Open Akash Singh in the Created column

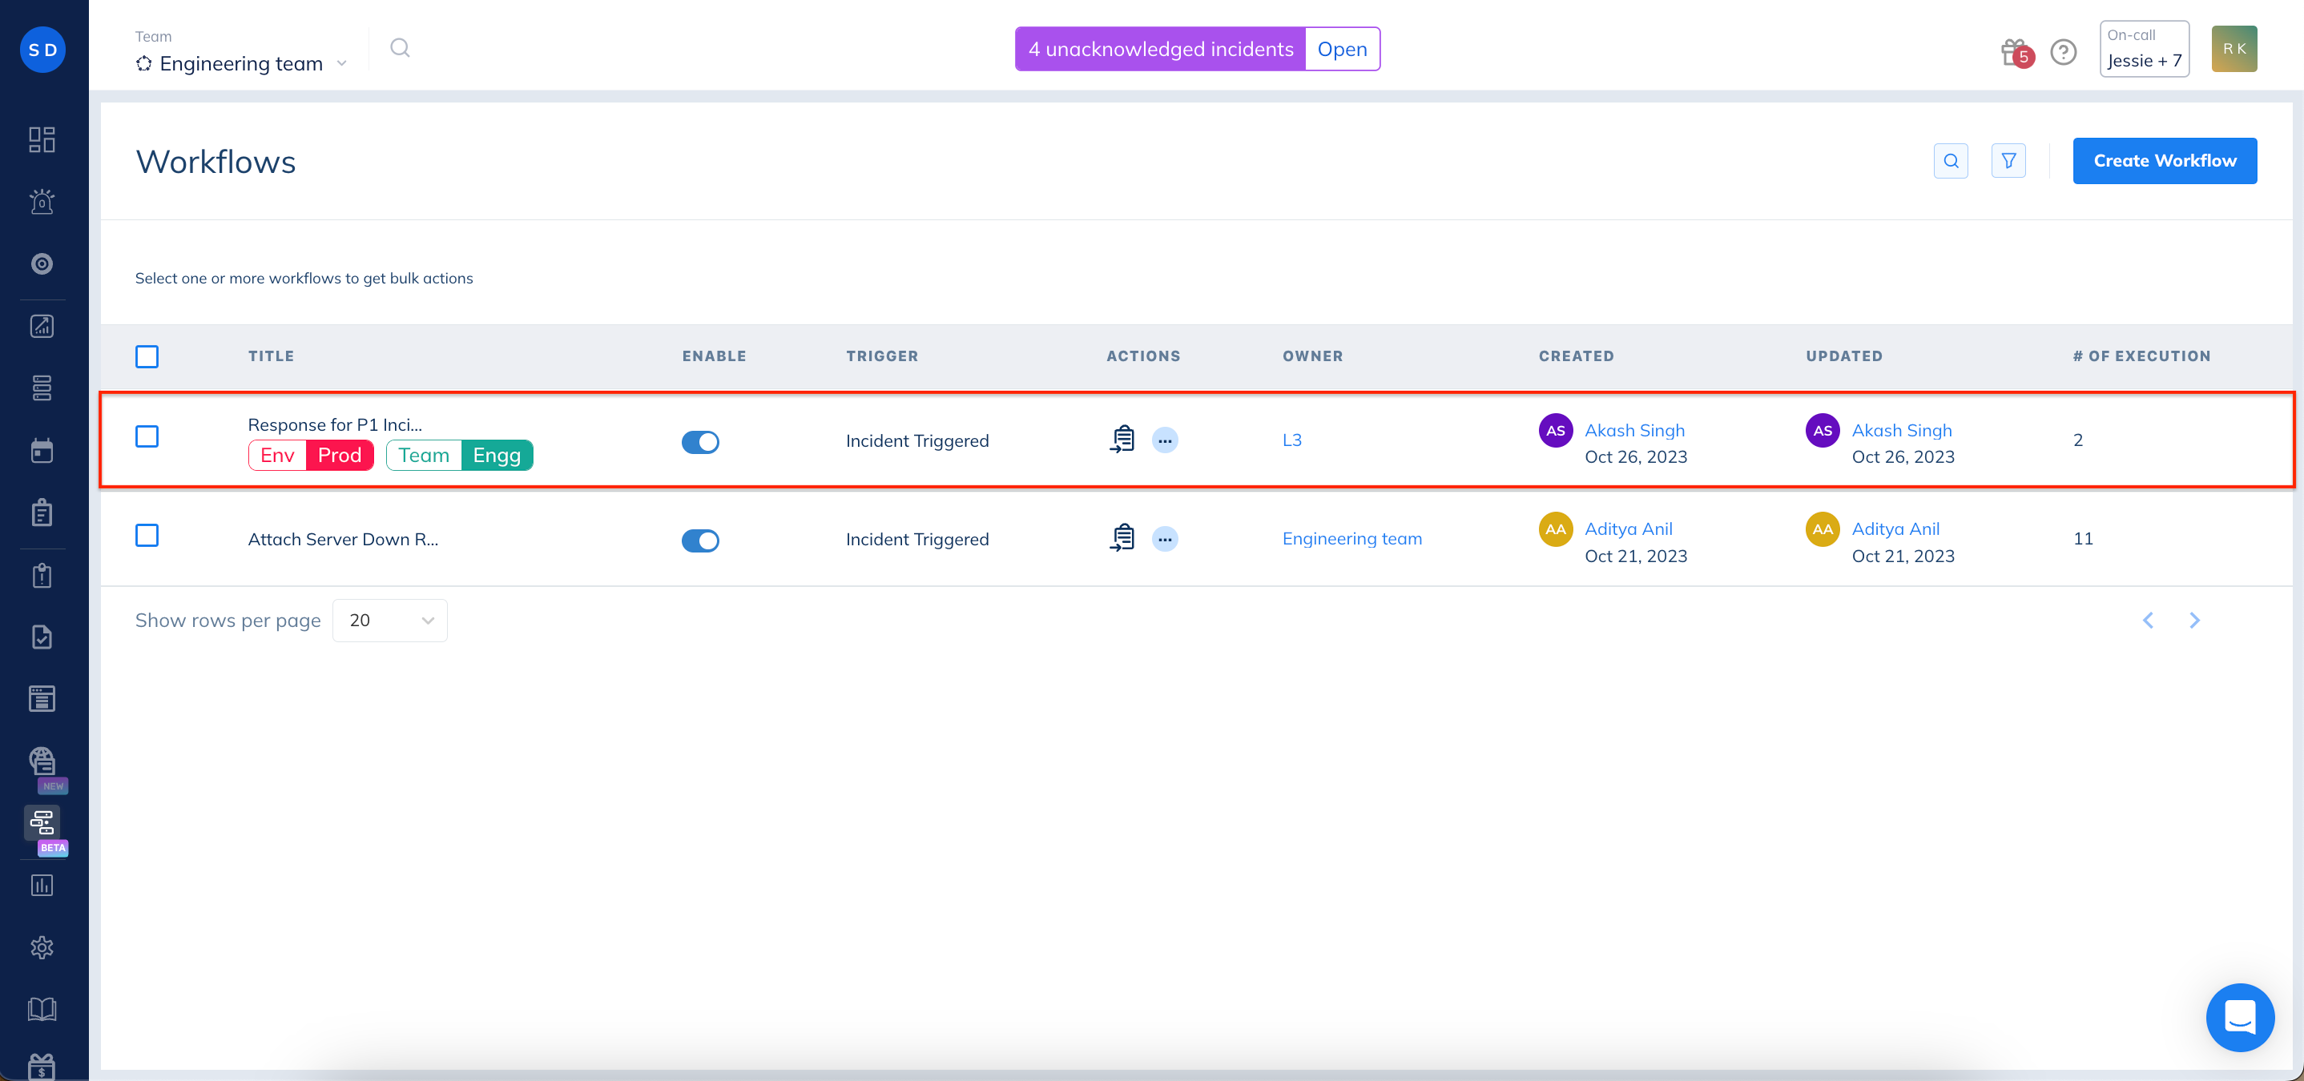pyautogui.click(x=1635, y=430)
